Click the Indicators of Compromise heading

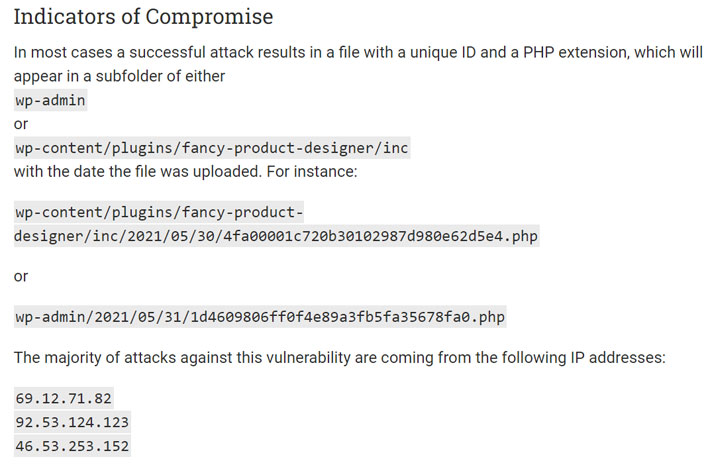[143, 17]
